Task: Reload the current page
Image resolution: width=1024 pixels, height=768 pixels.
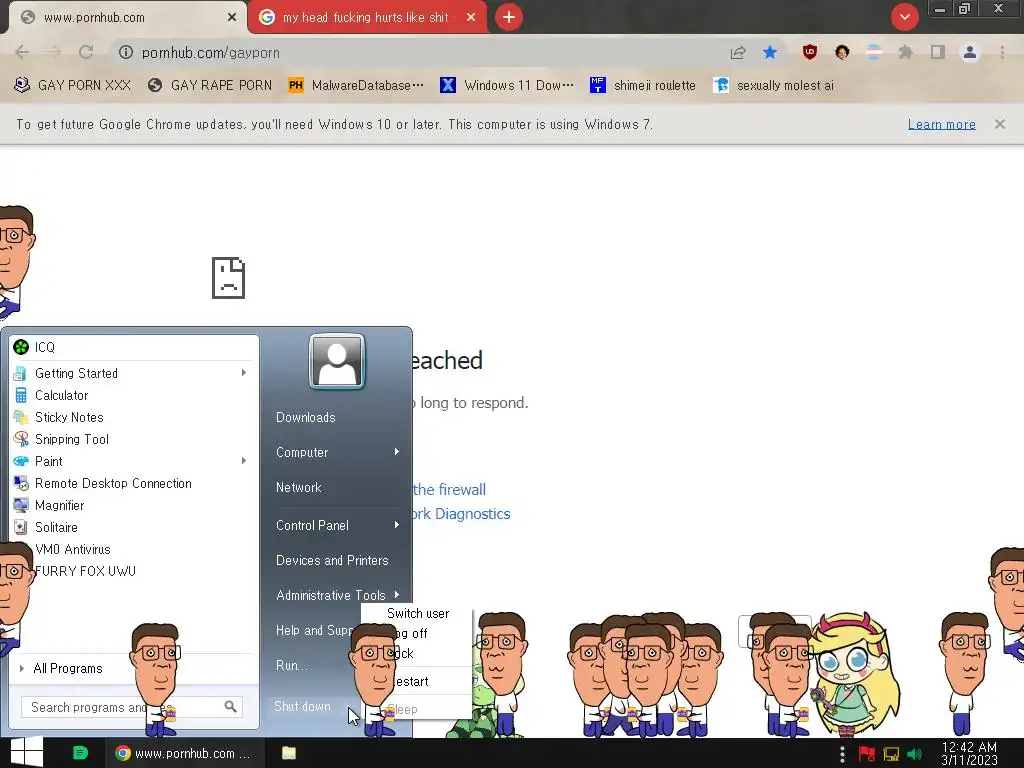Action: click(86, 52)
